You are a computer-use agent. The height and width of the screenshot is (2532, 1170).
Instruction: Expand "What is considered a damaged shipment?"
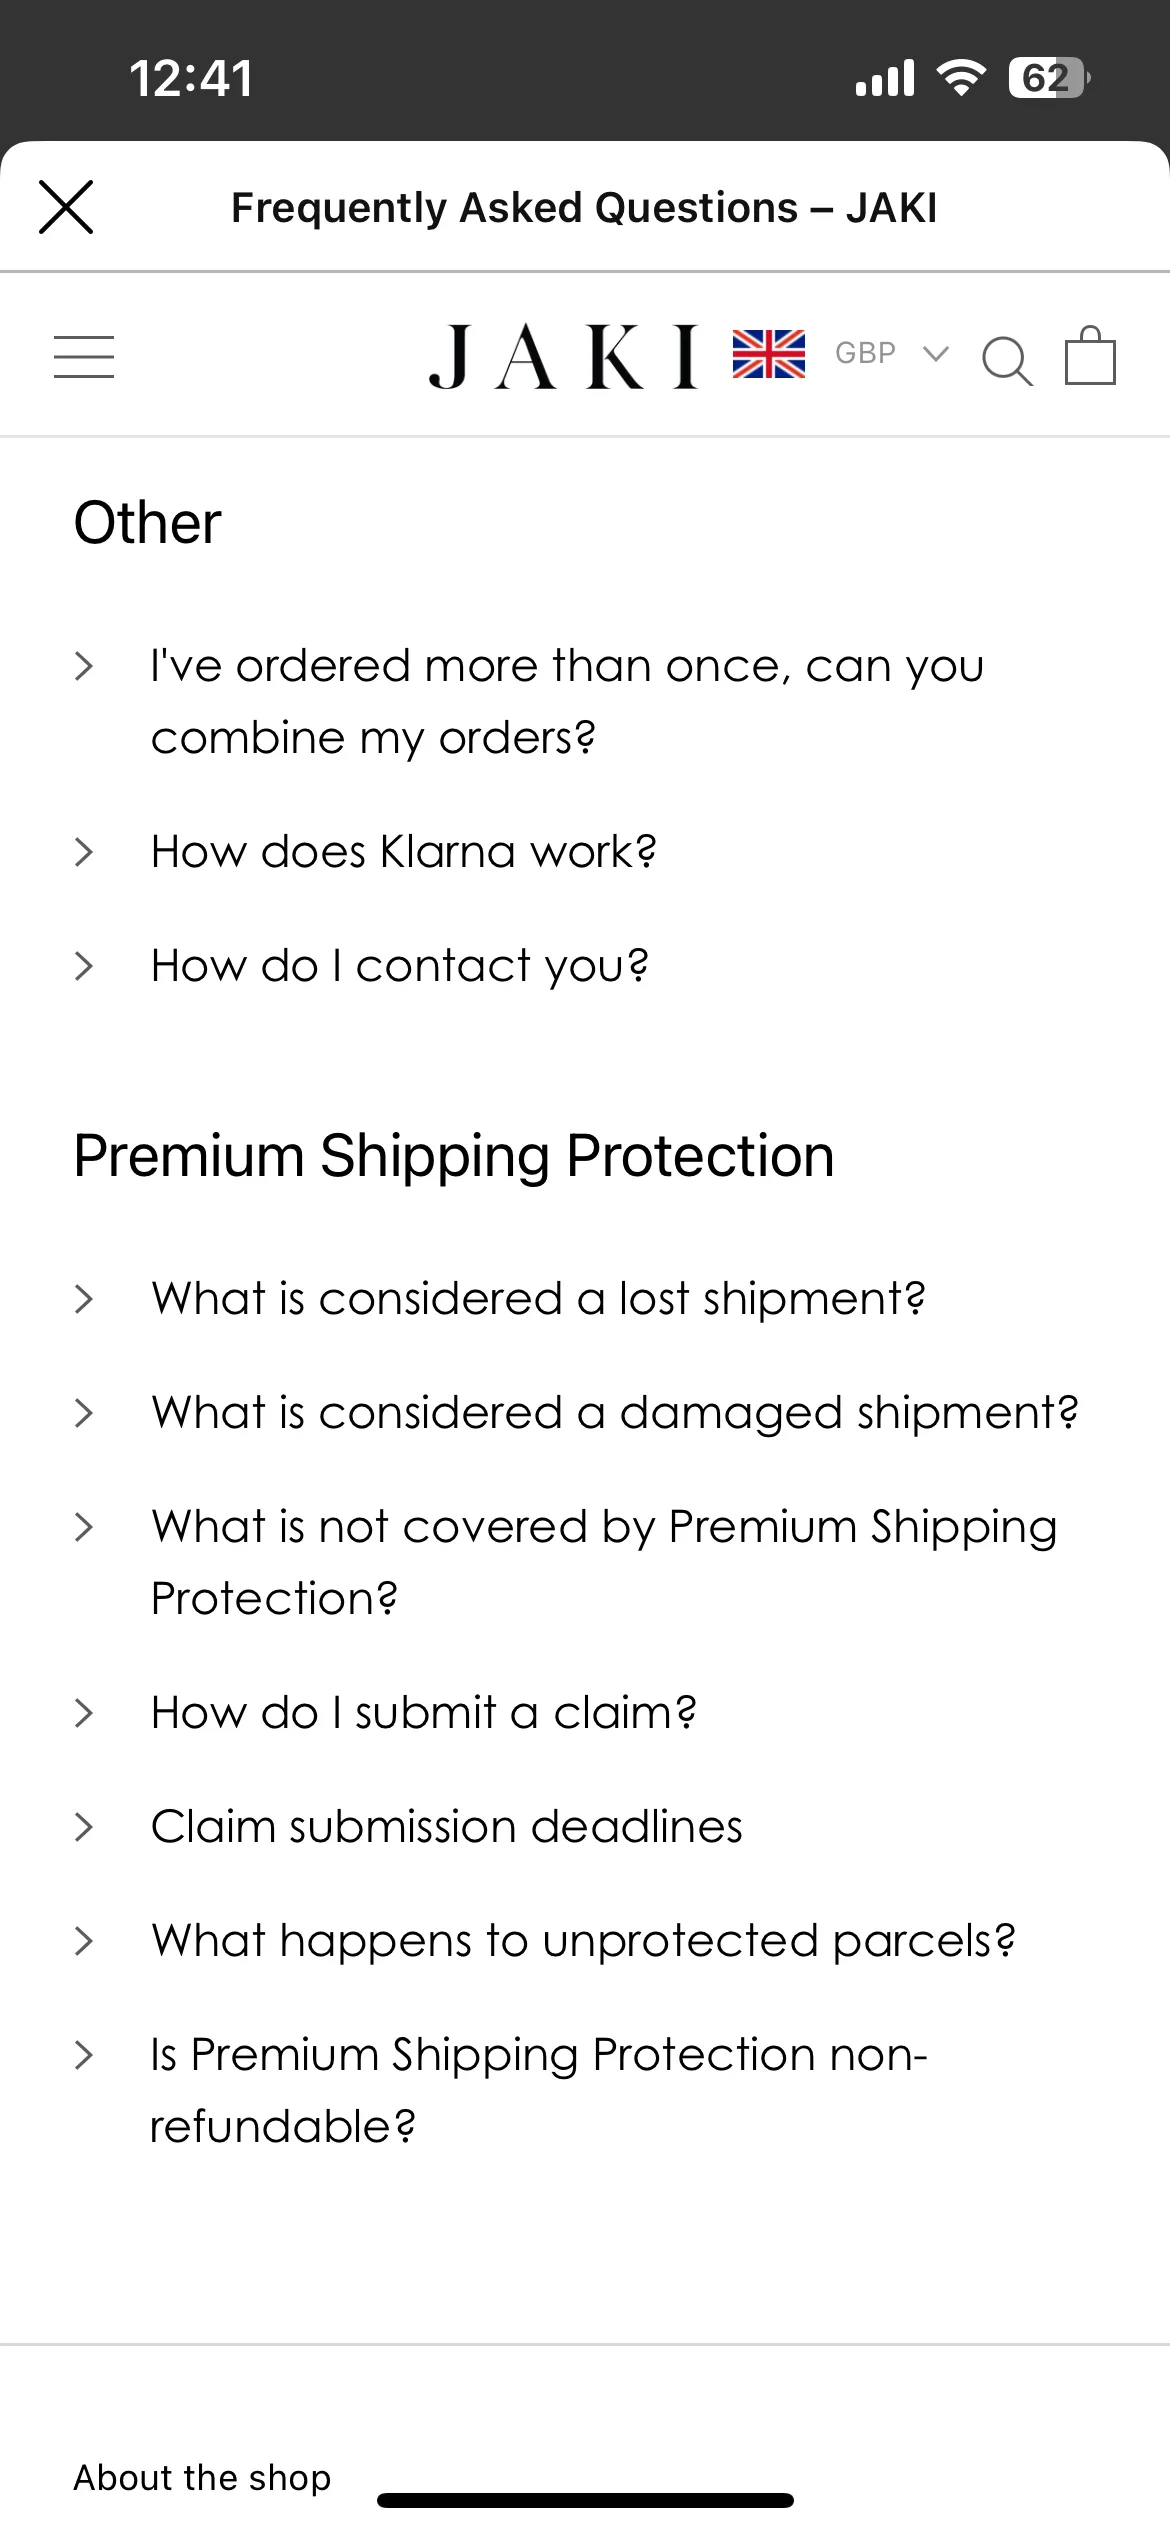614,1412
